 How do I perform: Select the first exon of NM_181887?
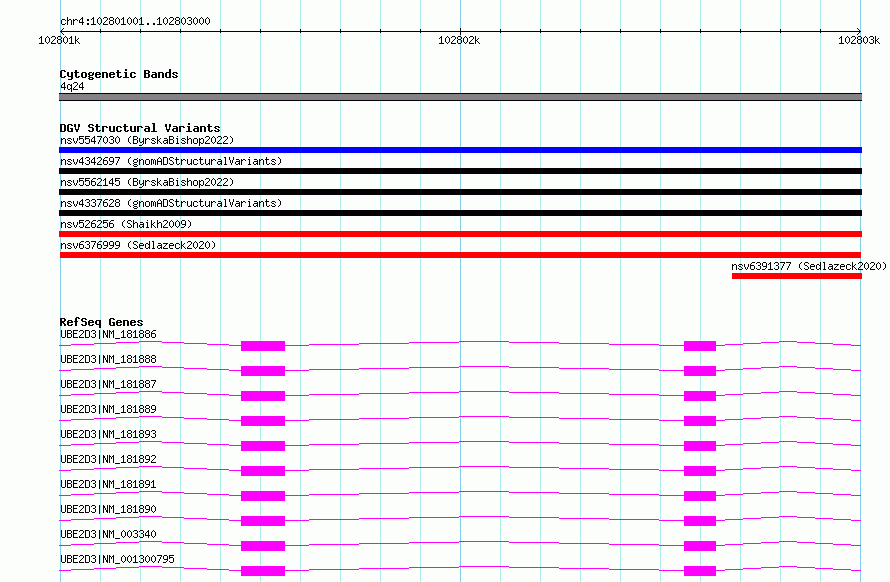(263, 396)
